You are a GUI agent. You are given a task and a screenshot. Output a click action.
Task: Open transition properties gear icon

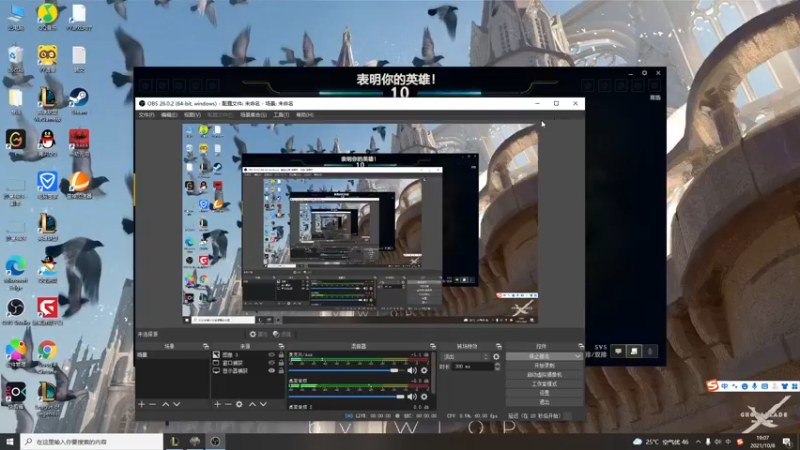coord(496,357)
